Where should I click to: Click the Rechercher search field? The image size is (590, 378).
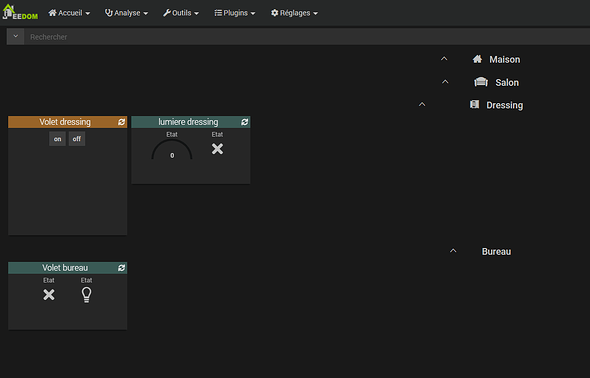tap(307, 37)
